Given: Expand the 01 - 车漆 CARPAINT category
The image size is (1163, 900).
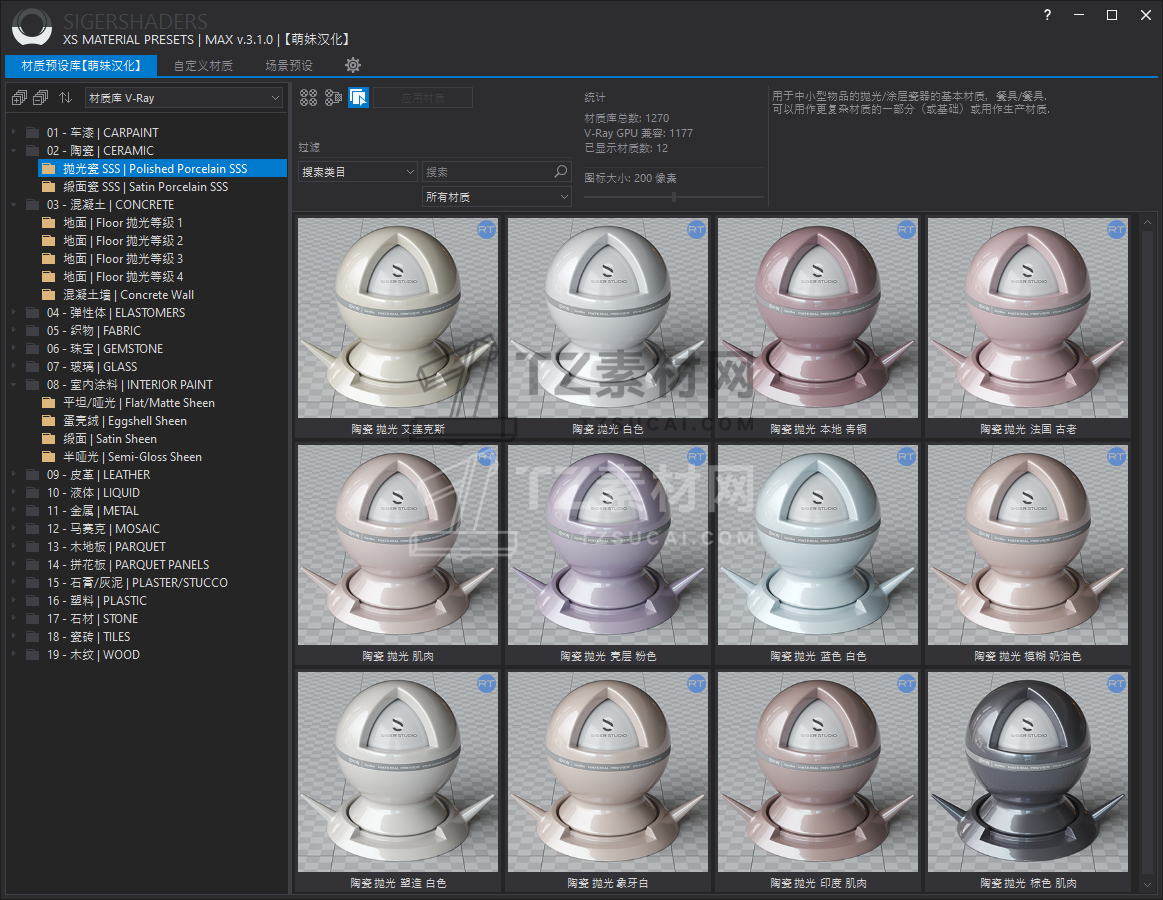Looking at the screenshot, I should [x=13, y=132].
